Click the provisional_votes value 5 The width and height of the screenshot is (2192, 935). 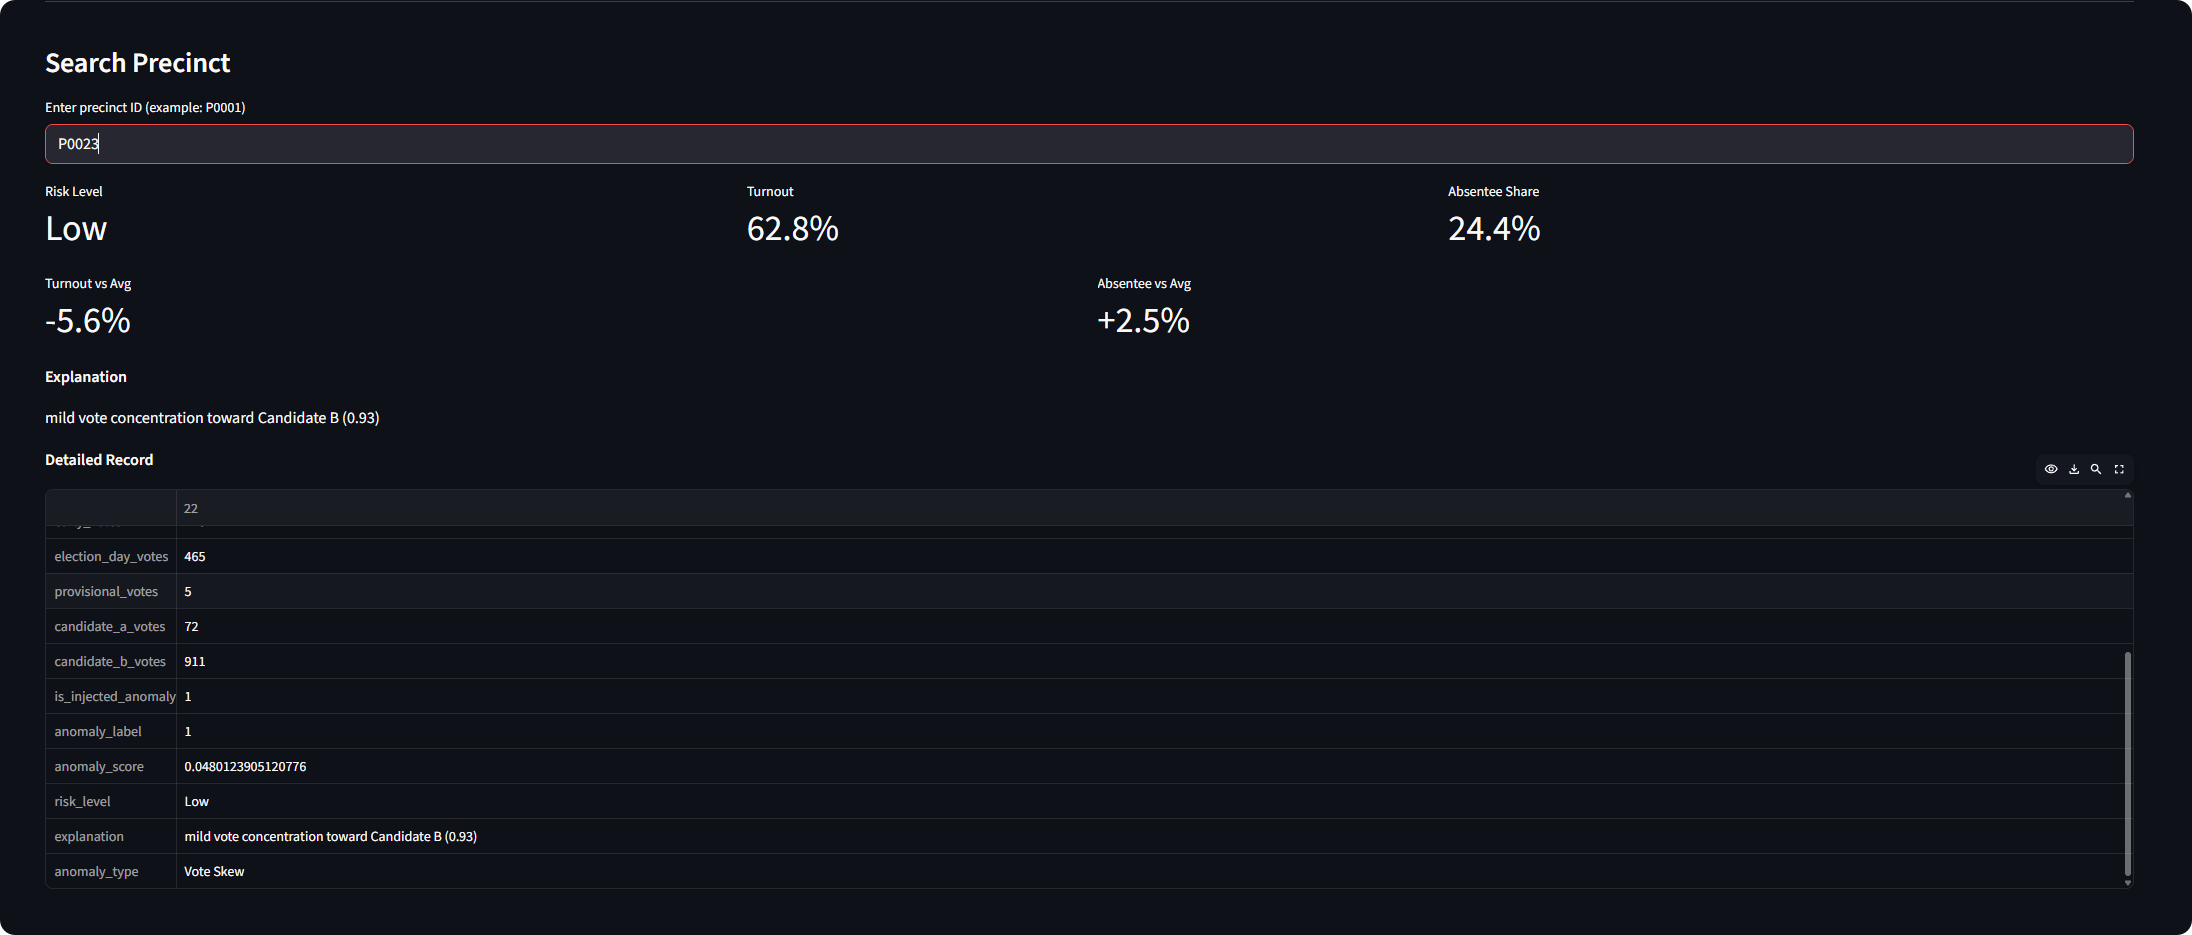(x=188, y=592)
